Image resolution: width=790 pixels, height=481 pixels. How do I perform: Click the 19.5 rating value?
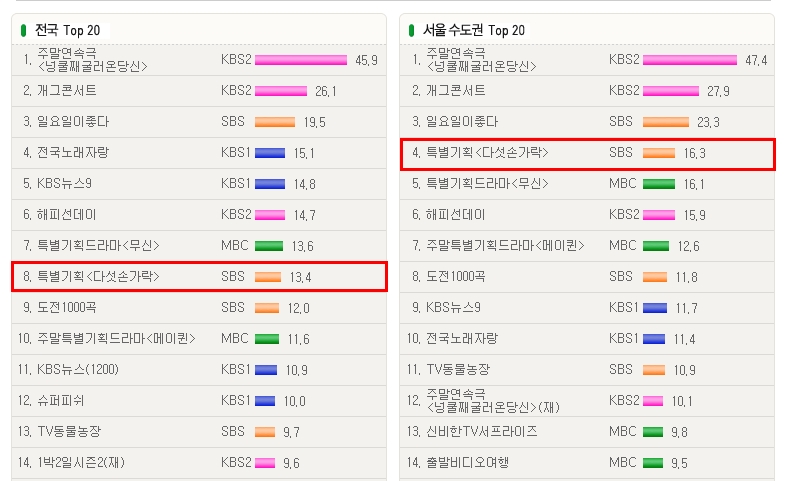[x=314, y=122]
